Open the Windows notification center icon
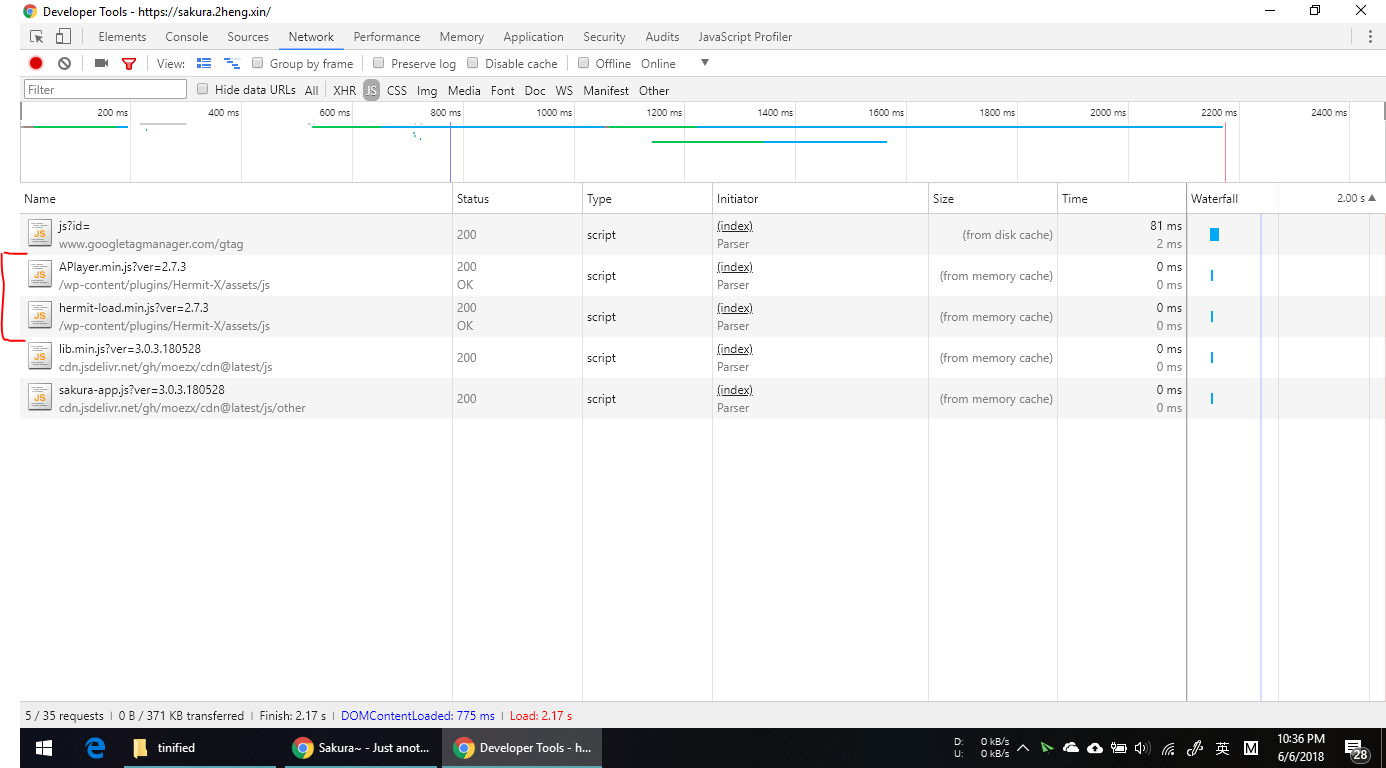The width and height of the screenshot is (1386, 768). coord(1357,749)
